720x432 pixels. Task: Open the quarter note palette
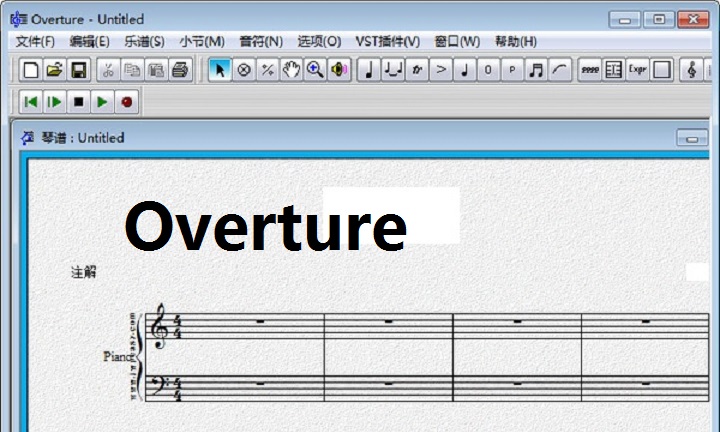[369, 70]
